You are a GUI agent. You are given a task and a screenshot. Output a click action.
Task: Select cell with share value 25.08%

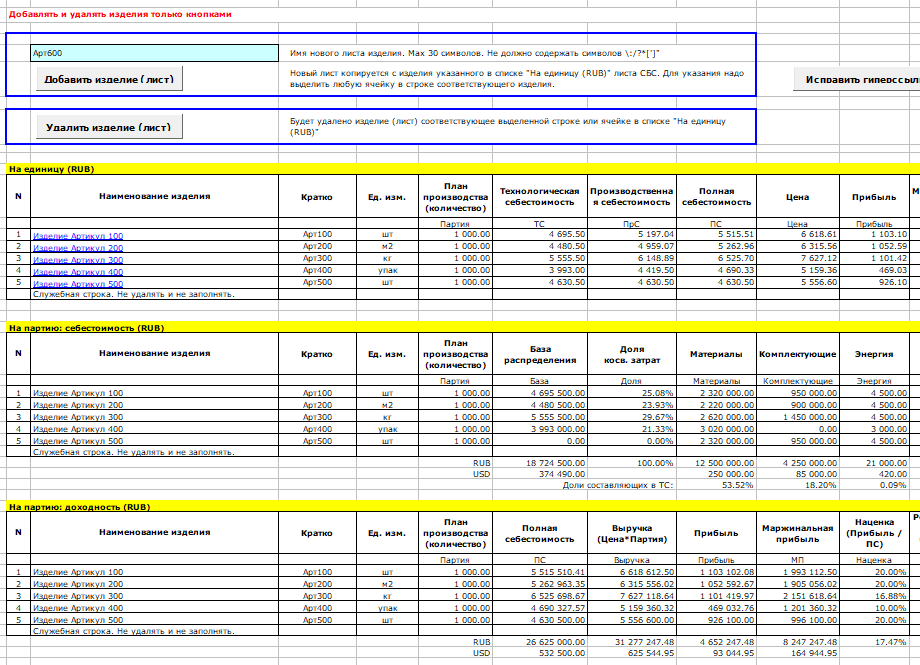pos(631,393)
